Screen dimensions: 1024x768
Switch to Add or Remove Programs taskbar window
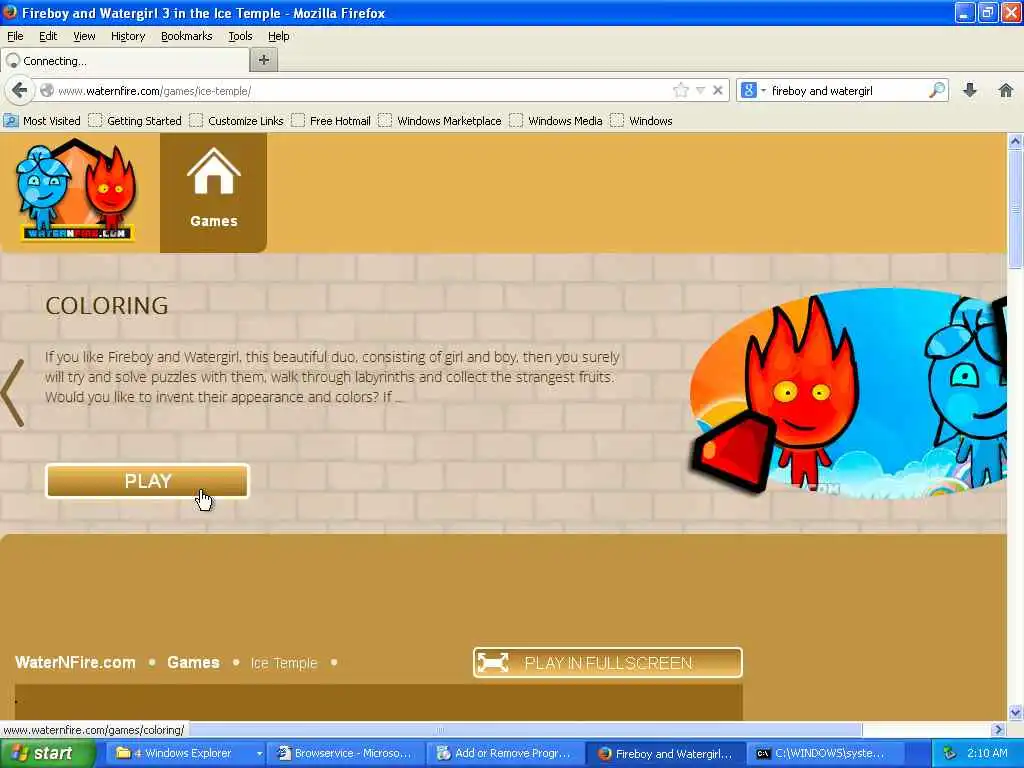click(506, 754)
